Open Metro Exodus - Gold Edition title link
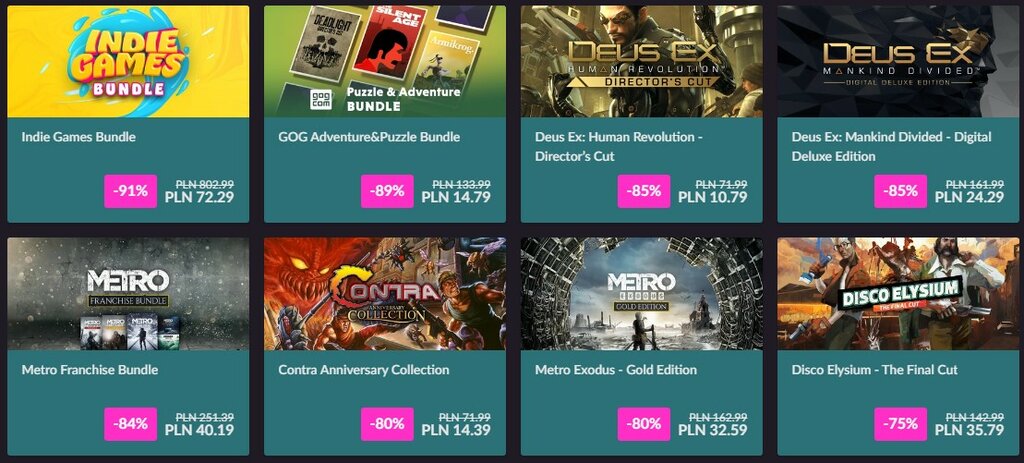The height and width of the screenshot is (463, 1024). pyautogui.click(x=616, y=370)
